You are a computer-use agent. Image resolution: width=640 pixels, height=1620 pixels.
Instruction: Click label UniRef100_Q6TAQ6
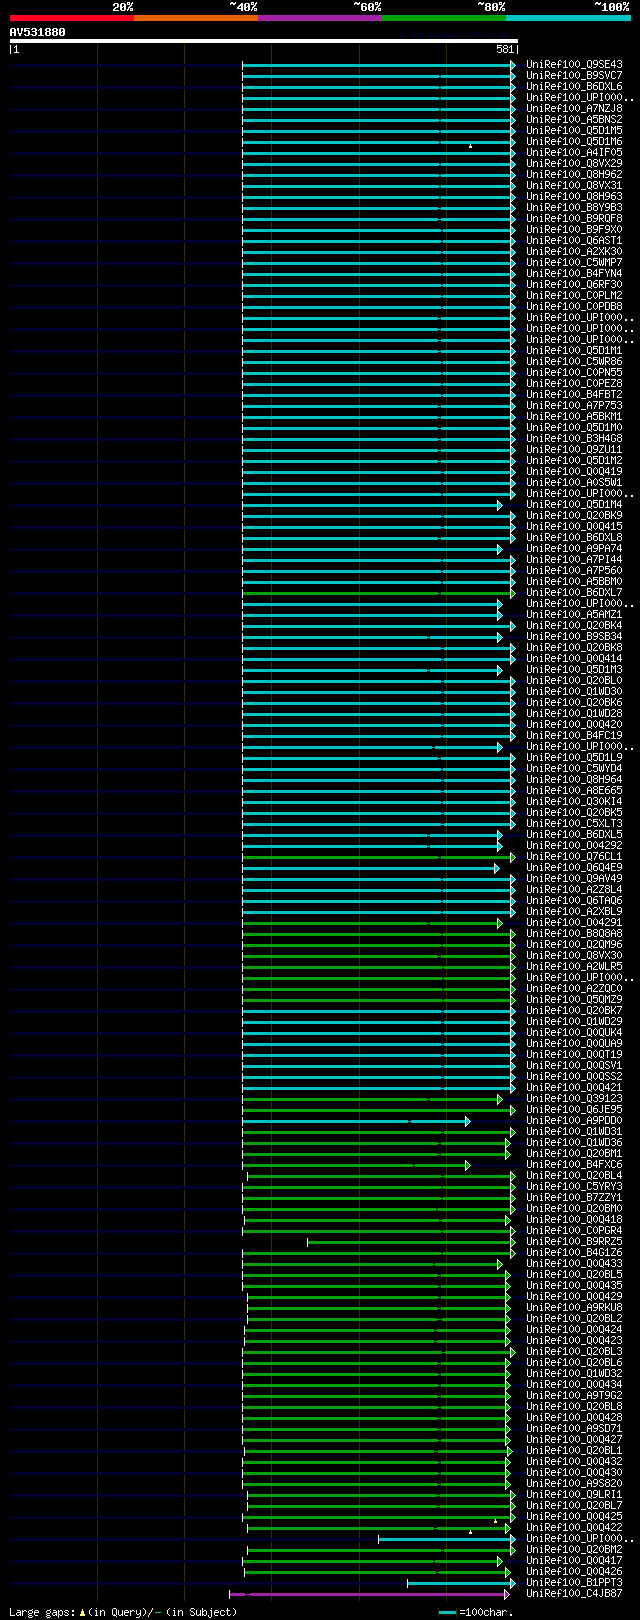[x=574, y=901]
